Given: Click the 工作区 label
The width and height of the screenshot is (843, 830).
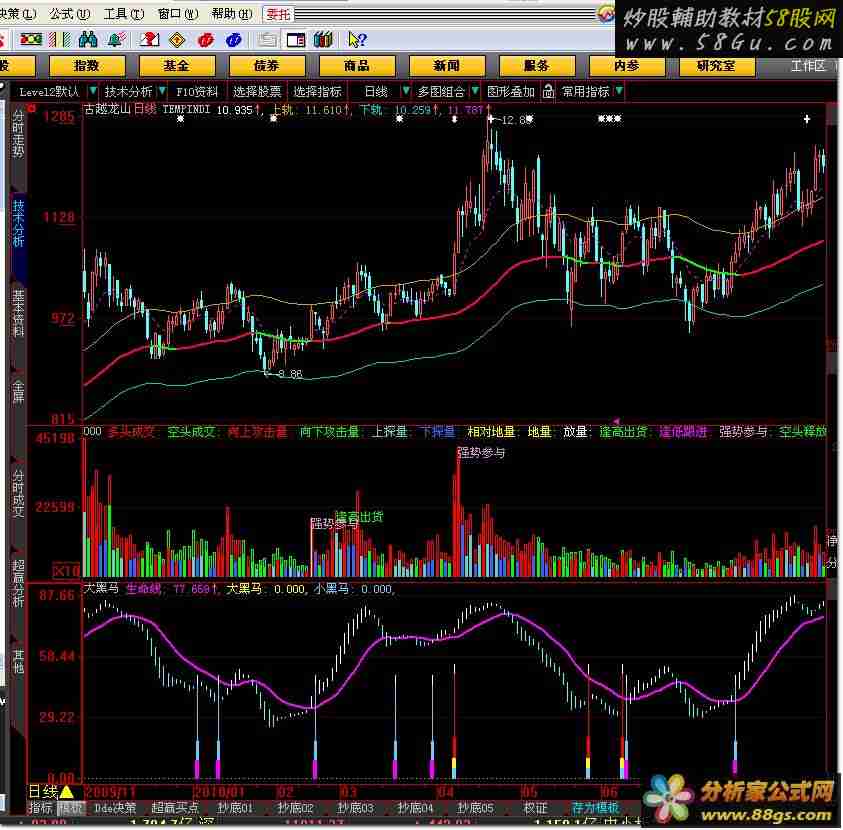Looking at the screenshot, I should coord(808,66).
